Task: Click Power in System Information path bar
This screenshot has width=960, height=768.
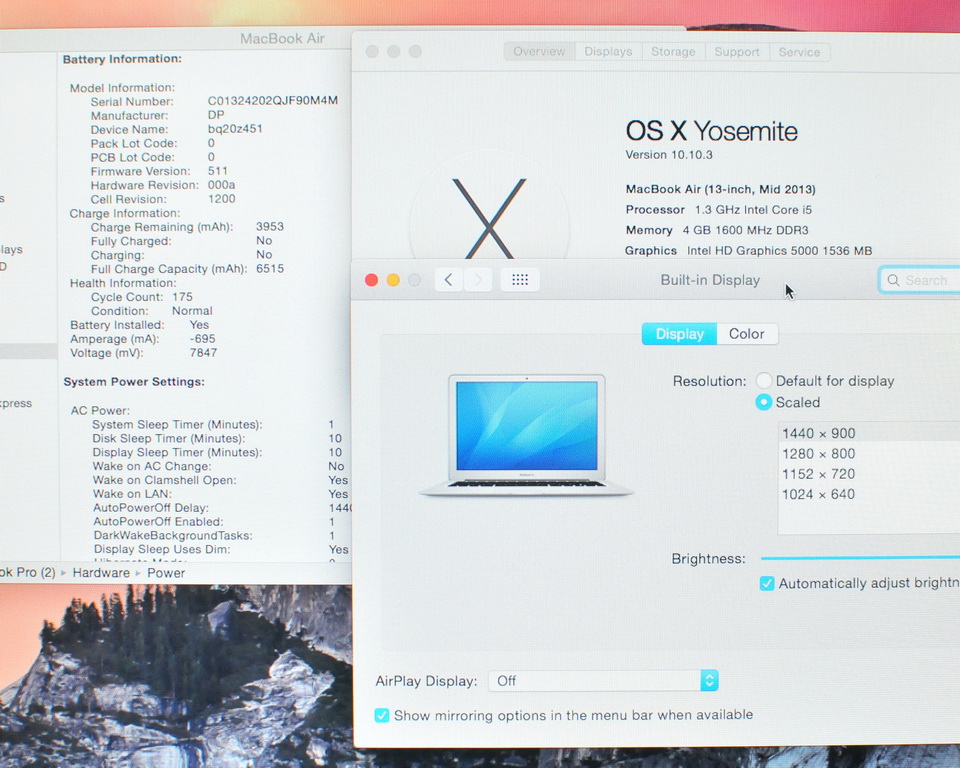Action: (166, 573)
